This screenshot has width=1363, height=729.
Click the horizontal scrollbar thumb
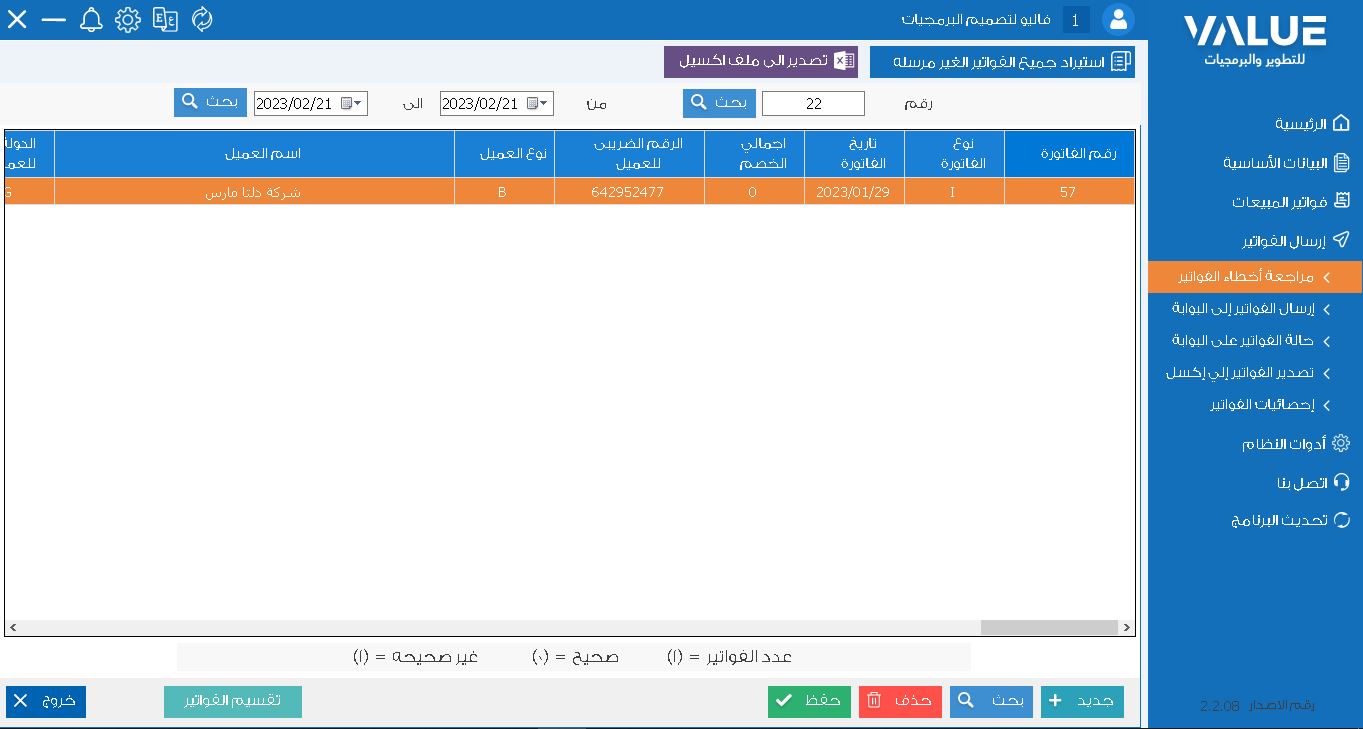tap(1049, 627)
